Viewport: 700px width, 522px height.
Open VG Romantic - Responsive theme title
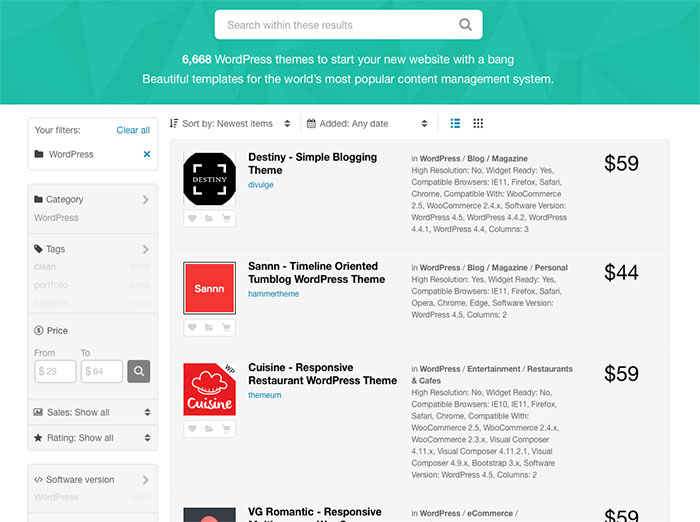click(x=315, y=513)
